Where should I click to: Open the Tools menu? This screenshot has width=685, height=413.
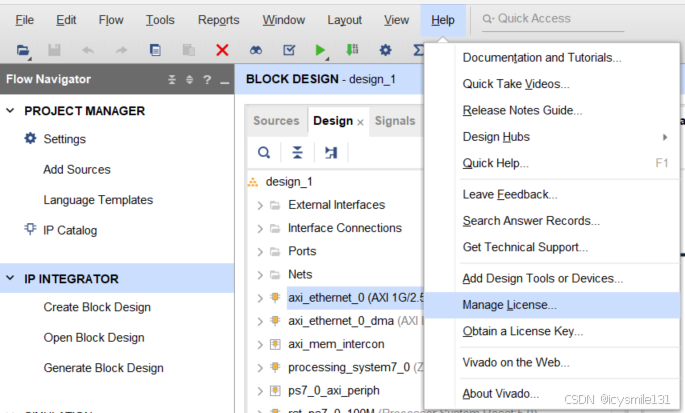tap(160, 20)
